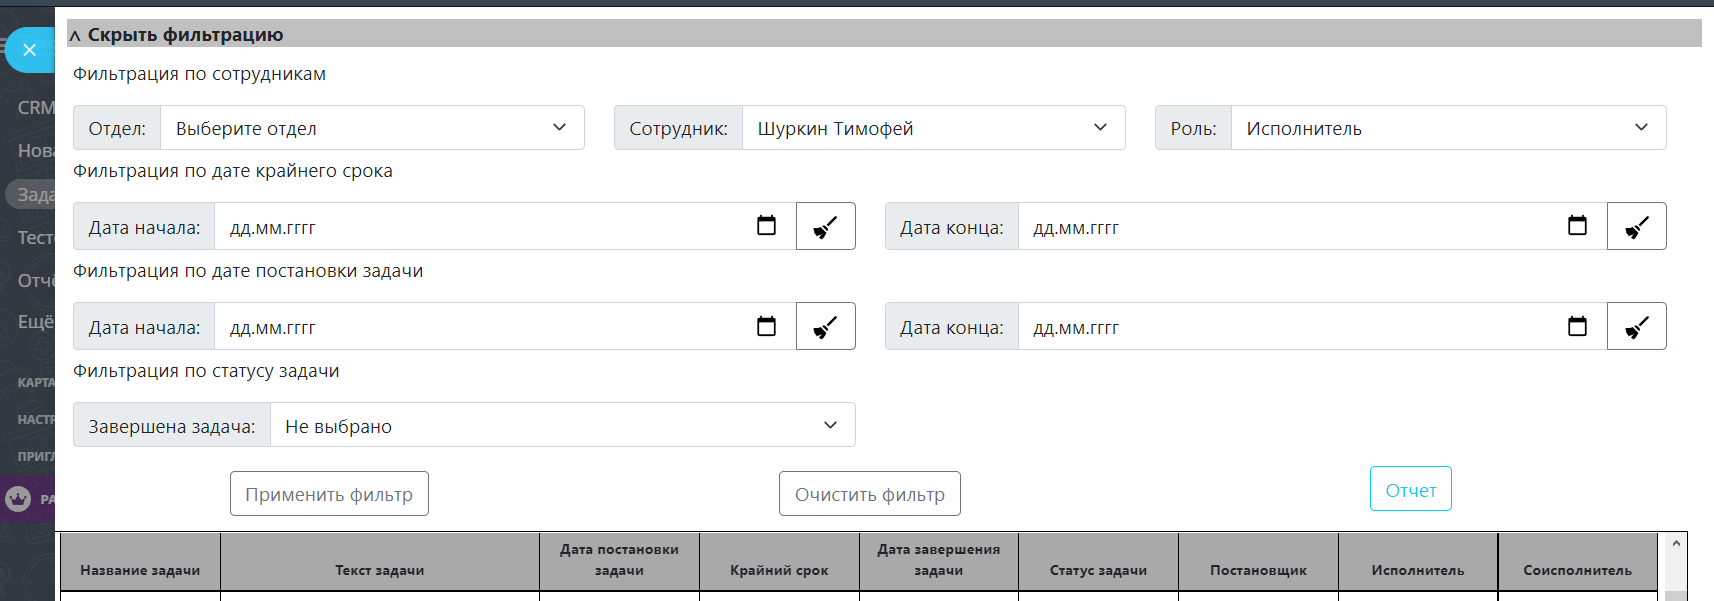Screen dimensions: 1714x601
Task: Clear task creation end date broom button
Action: [1636, 326]
